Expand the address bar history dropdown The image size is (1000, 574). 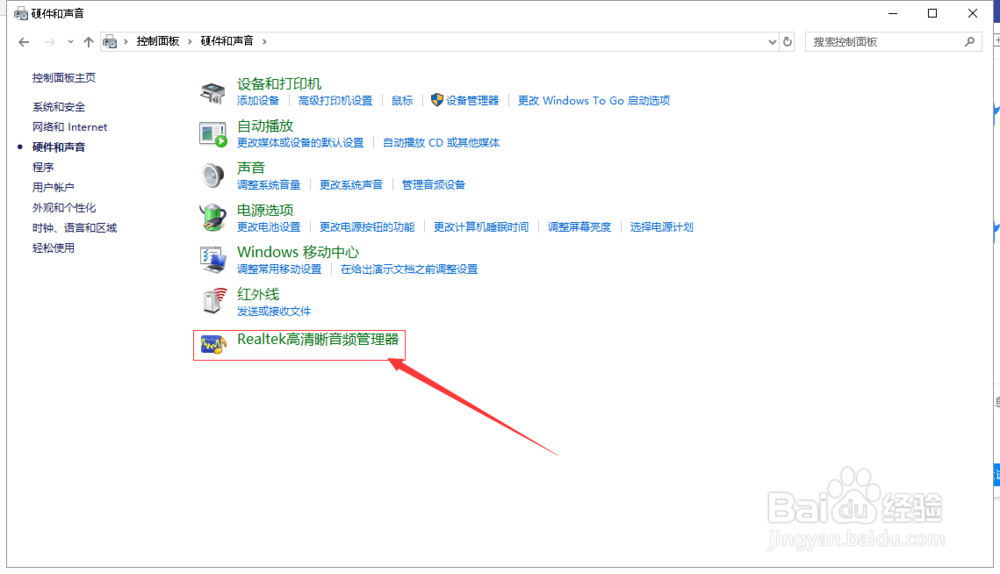coord(772,42)
